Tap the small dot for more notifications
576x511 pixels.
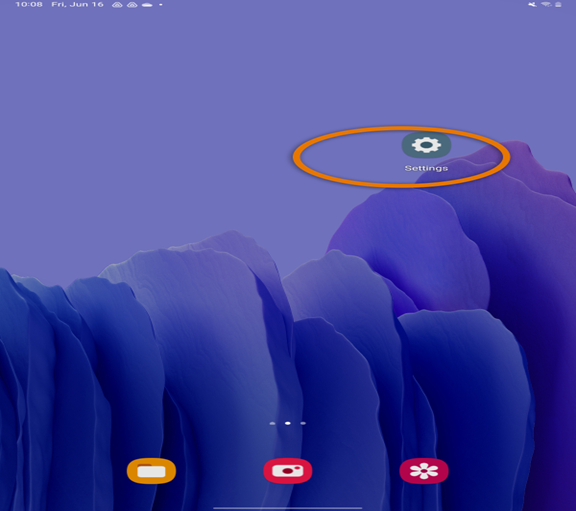161,5
